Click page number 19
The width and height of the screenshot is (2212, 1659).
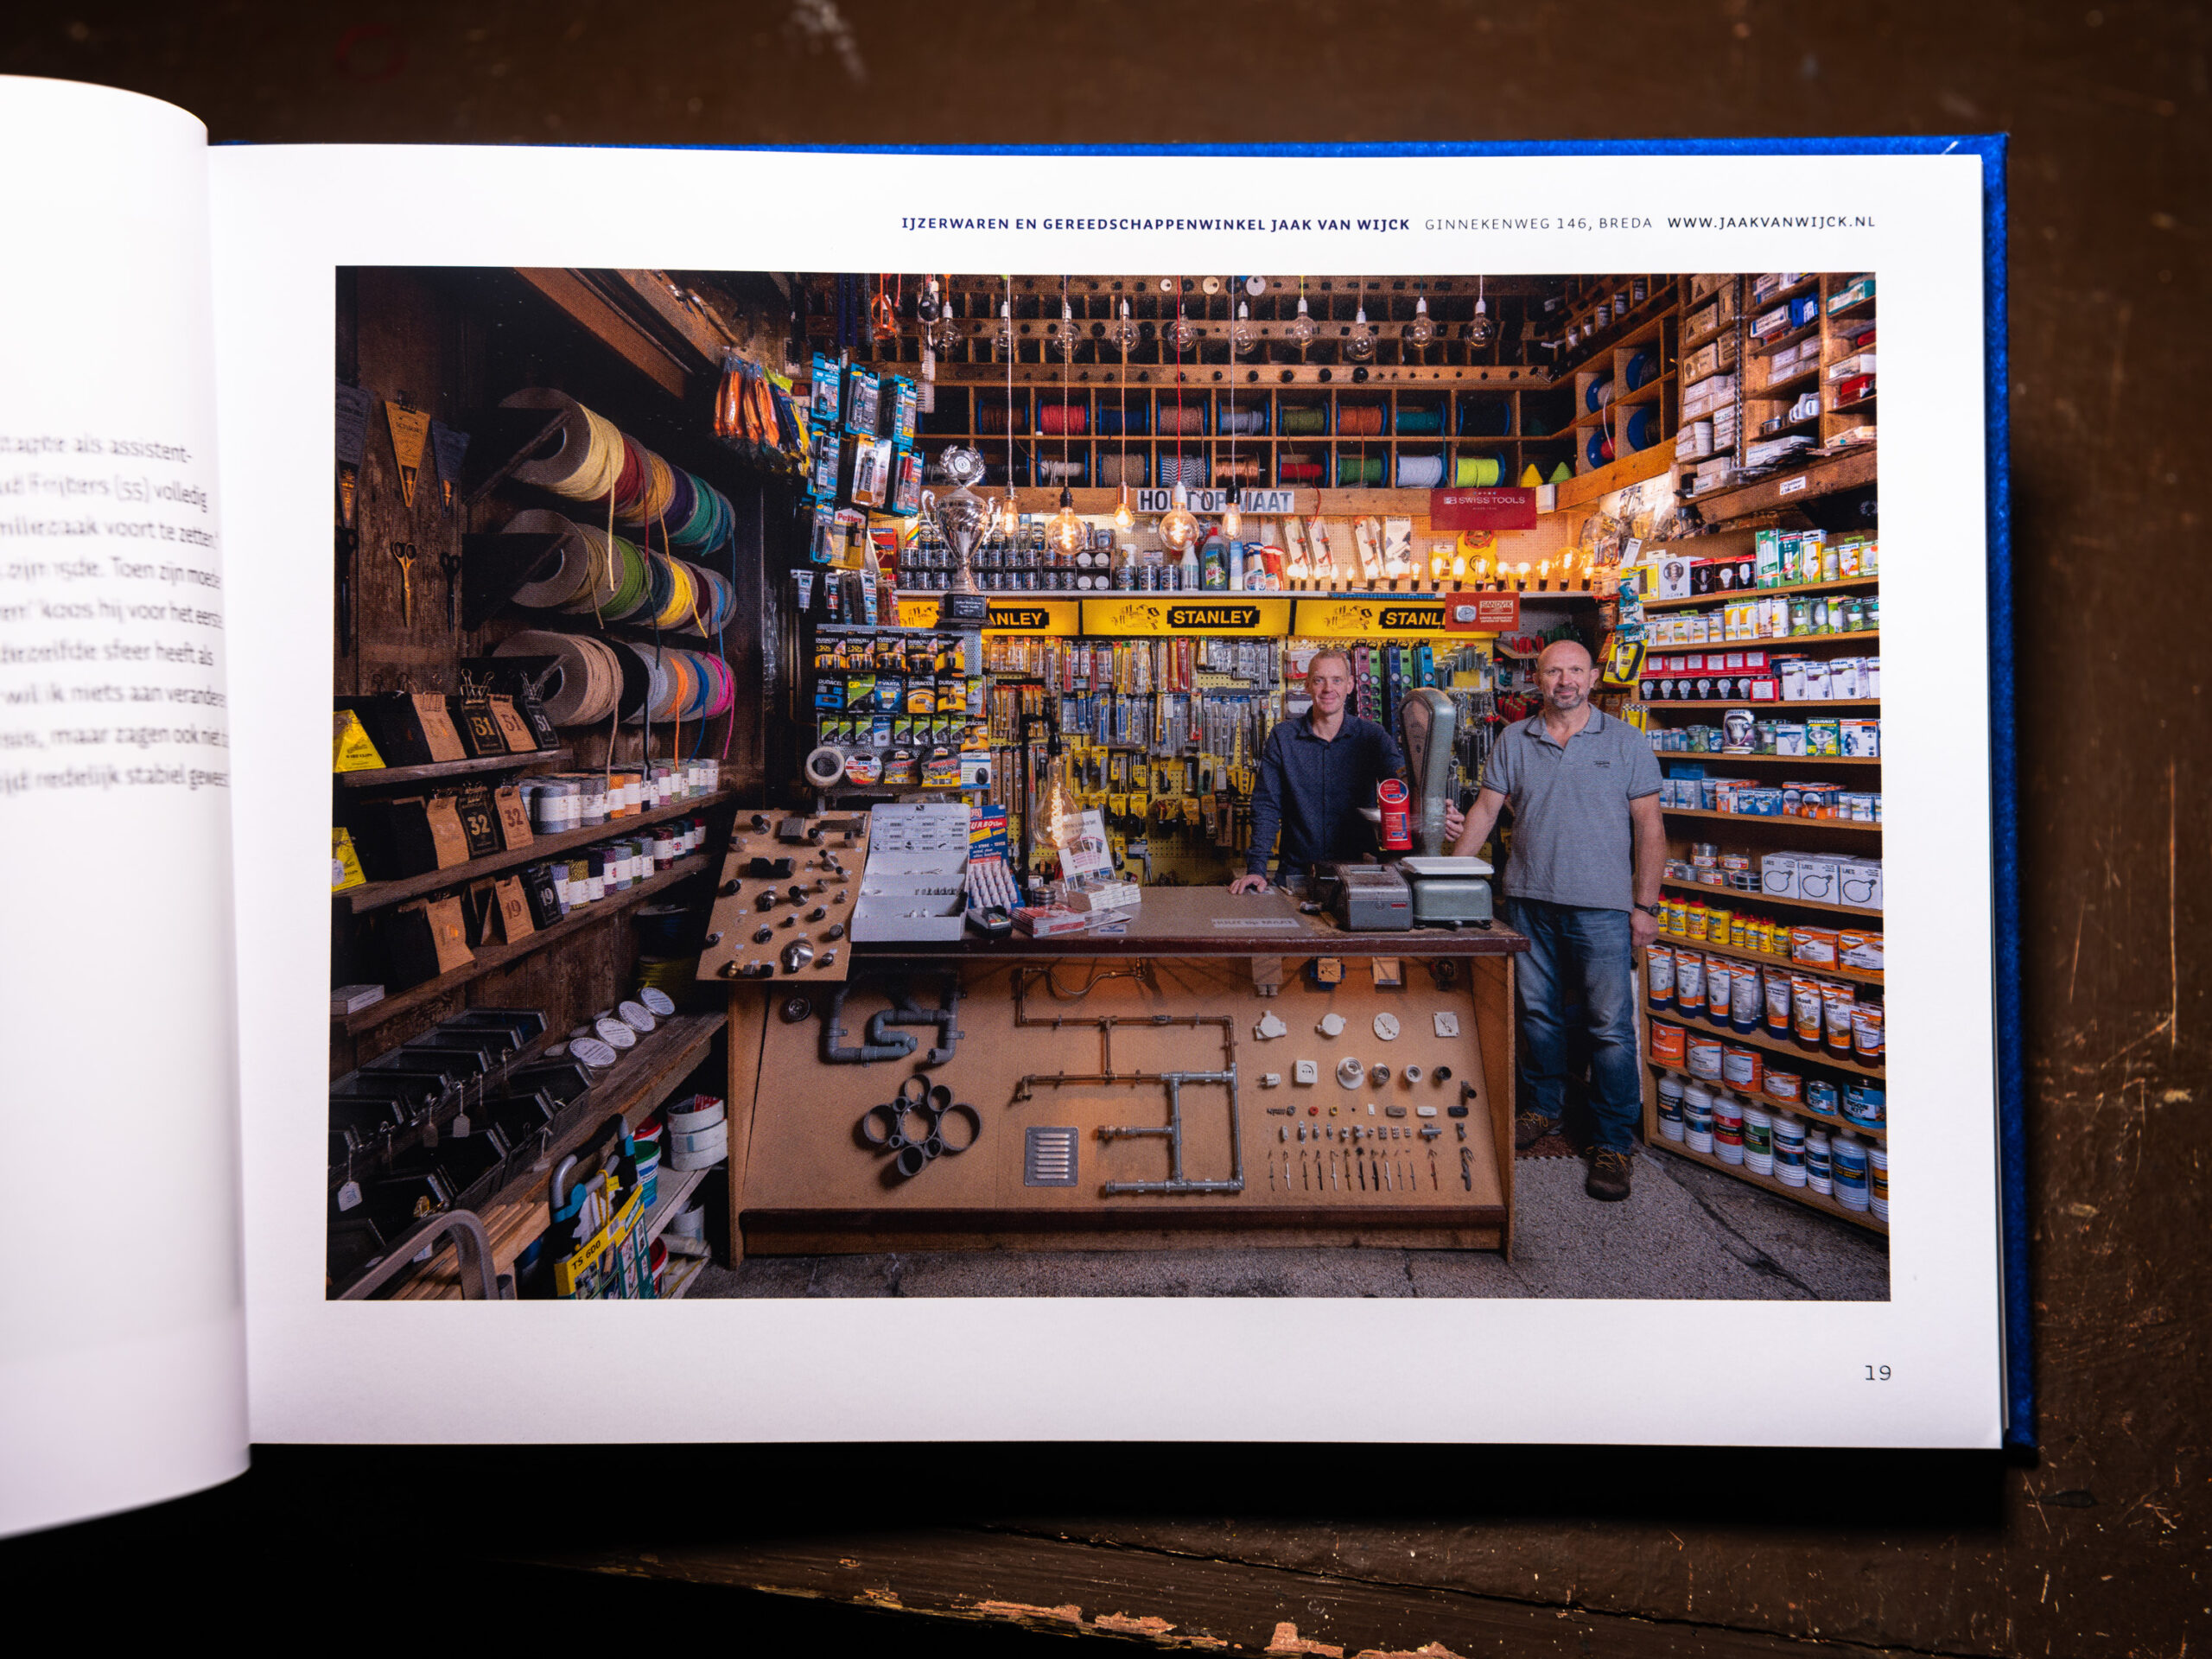tap(1877, 1373)
